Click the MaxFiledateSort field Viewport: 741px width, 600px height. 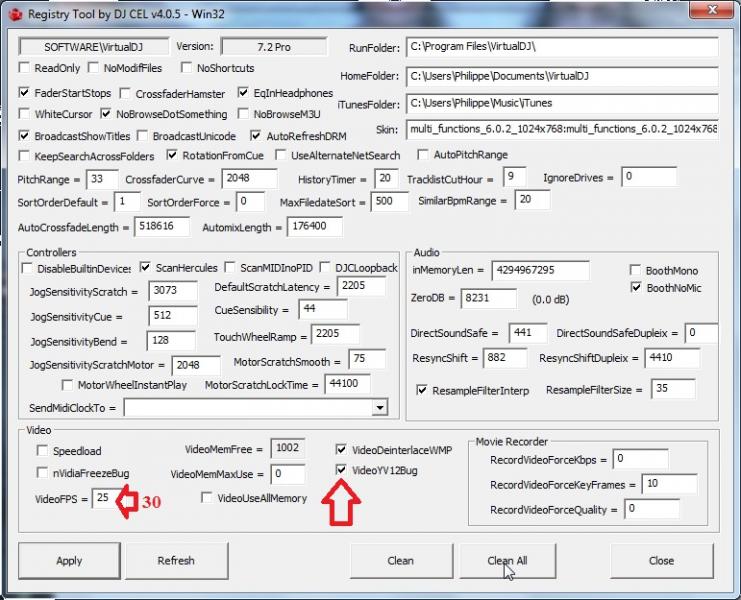coord(390,201)
